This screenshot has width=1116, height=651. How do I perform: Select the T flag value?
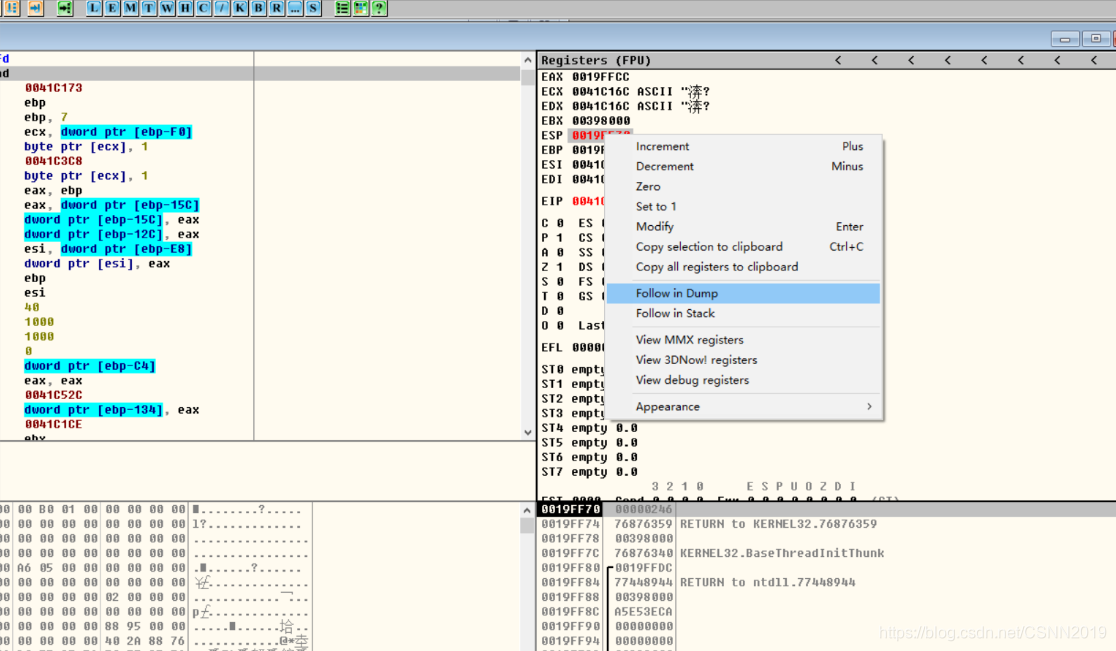click(x=560, y=296)
